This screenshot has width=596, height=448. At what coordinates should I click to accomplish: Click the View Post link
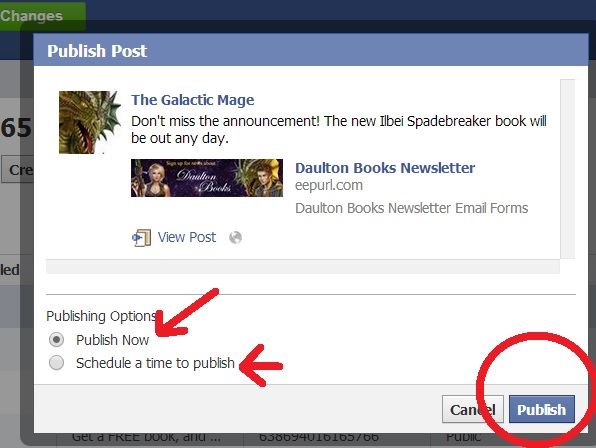pos(187,237)
